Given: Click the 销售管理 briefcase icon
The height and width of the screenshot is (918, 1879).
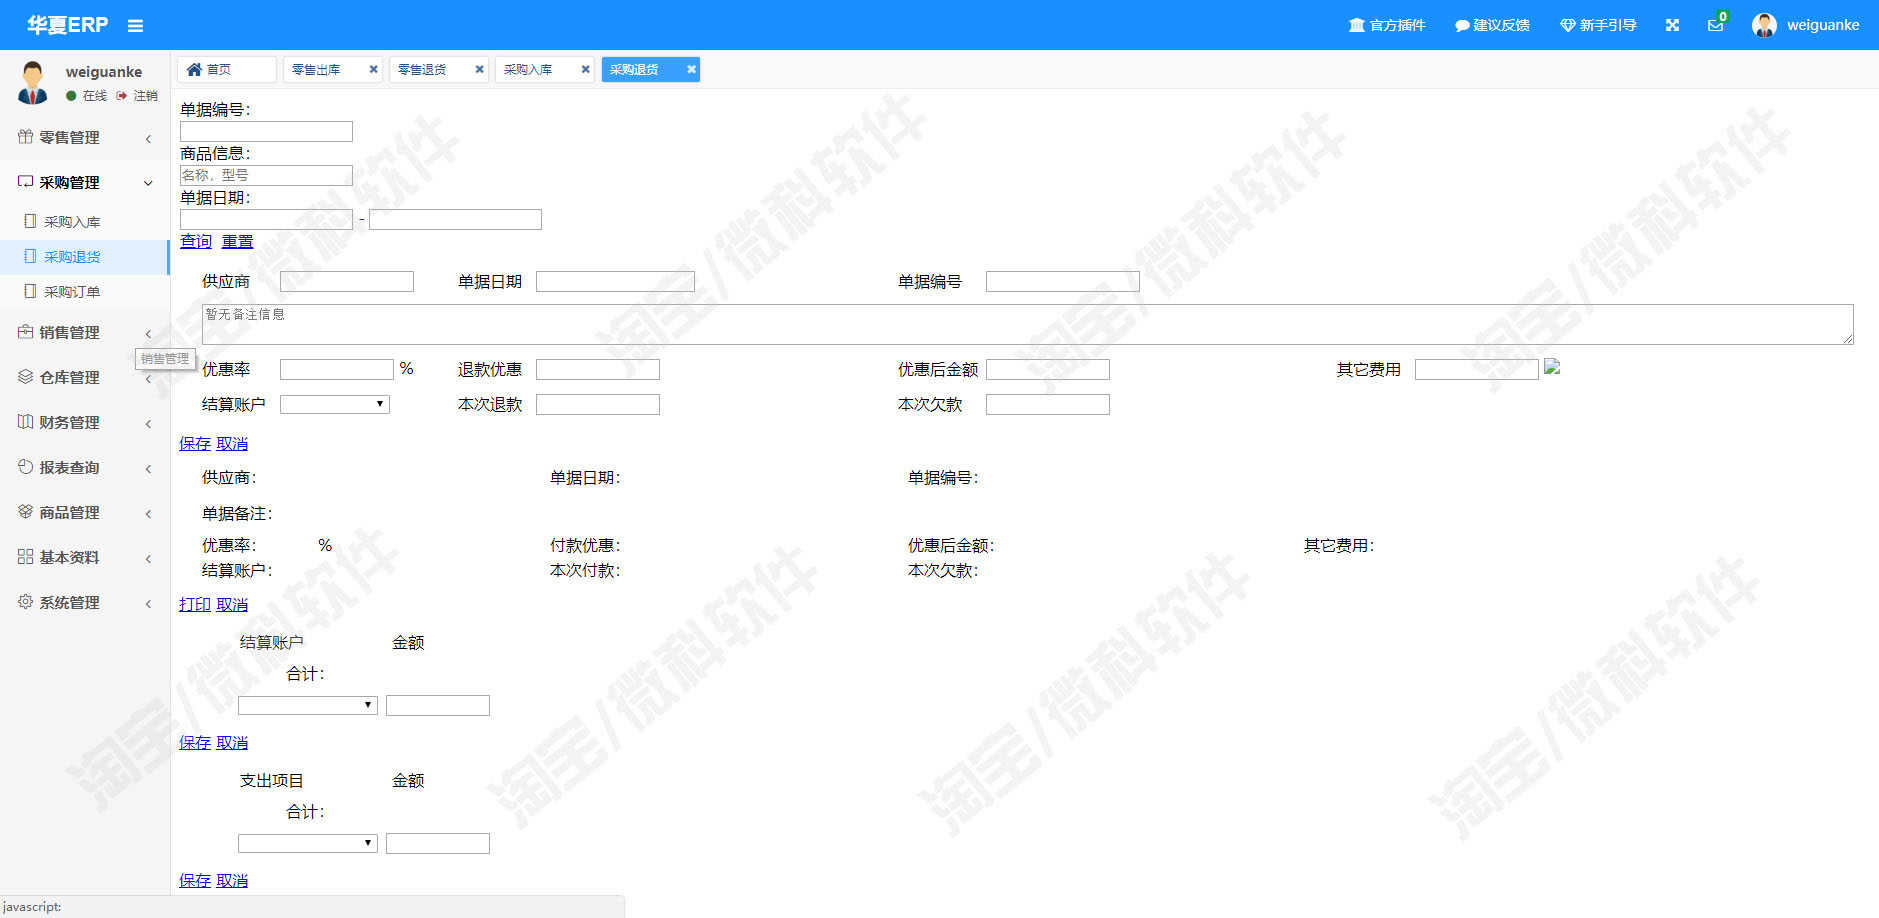Looking at the screenshot, I should click(x=25, y=332).
